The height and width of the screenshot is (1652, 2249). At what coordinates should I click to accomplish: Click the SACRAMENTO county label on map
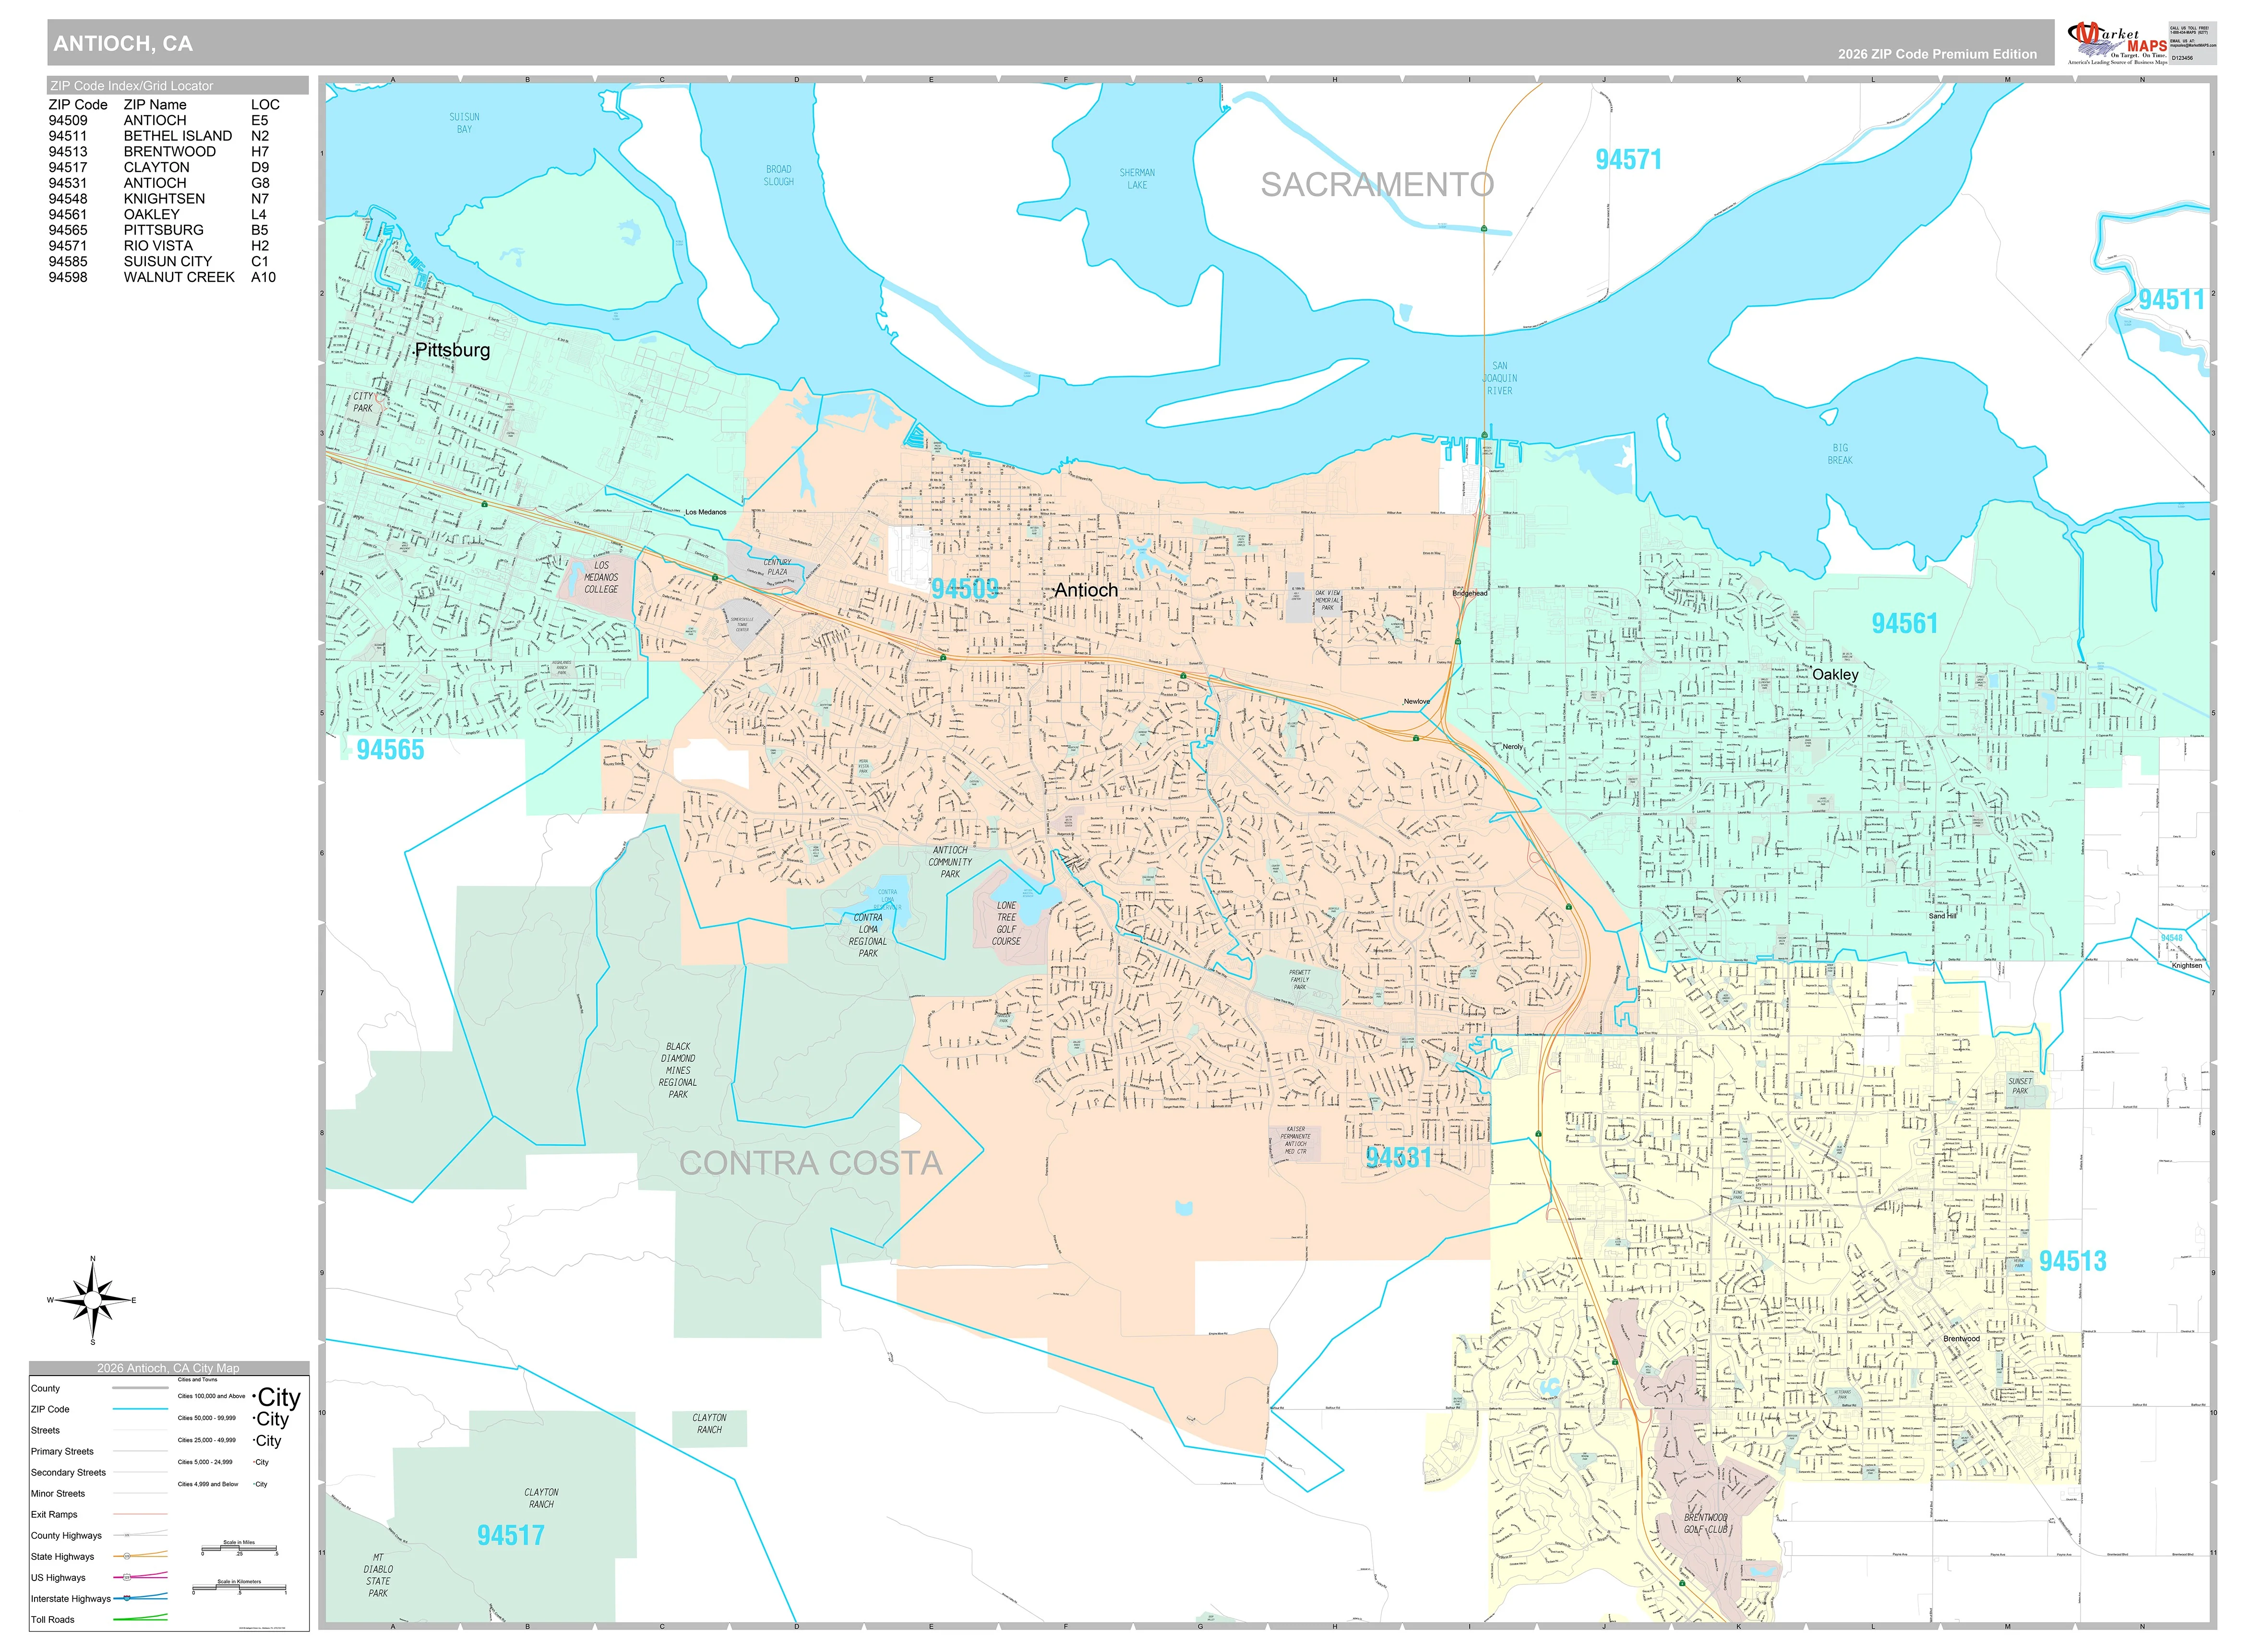[x=1377, y=185]
